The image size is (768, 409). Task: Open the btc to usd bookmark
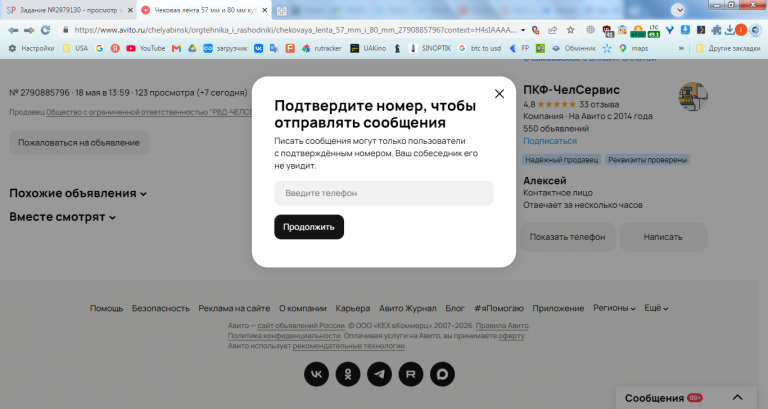coord(480,48)
